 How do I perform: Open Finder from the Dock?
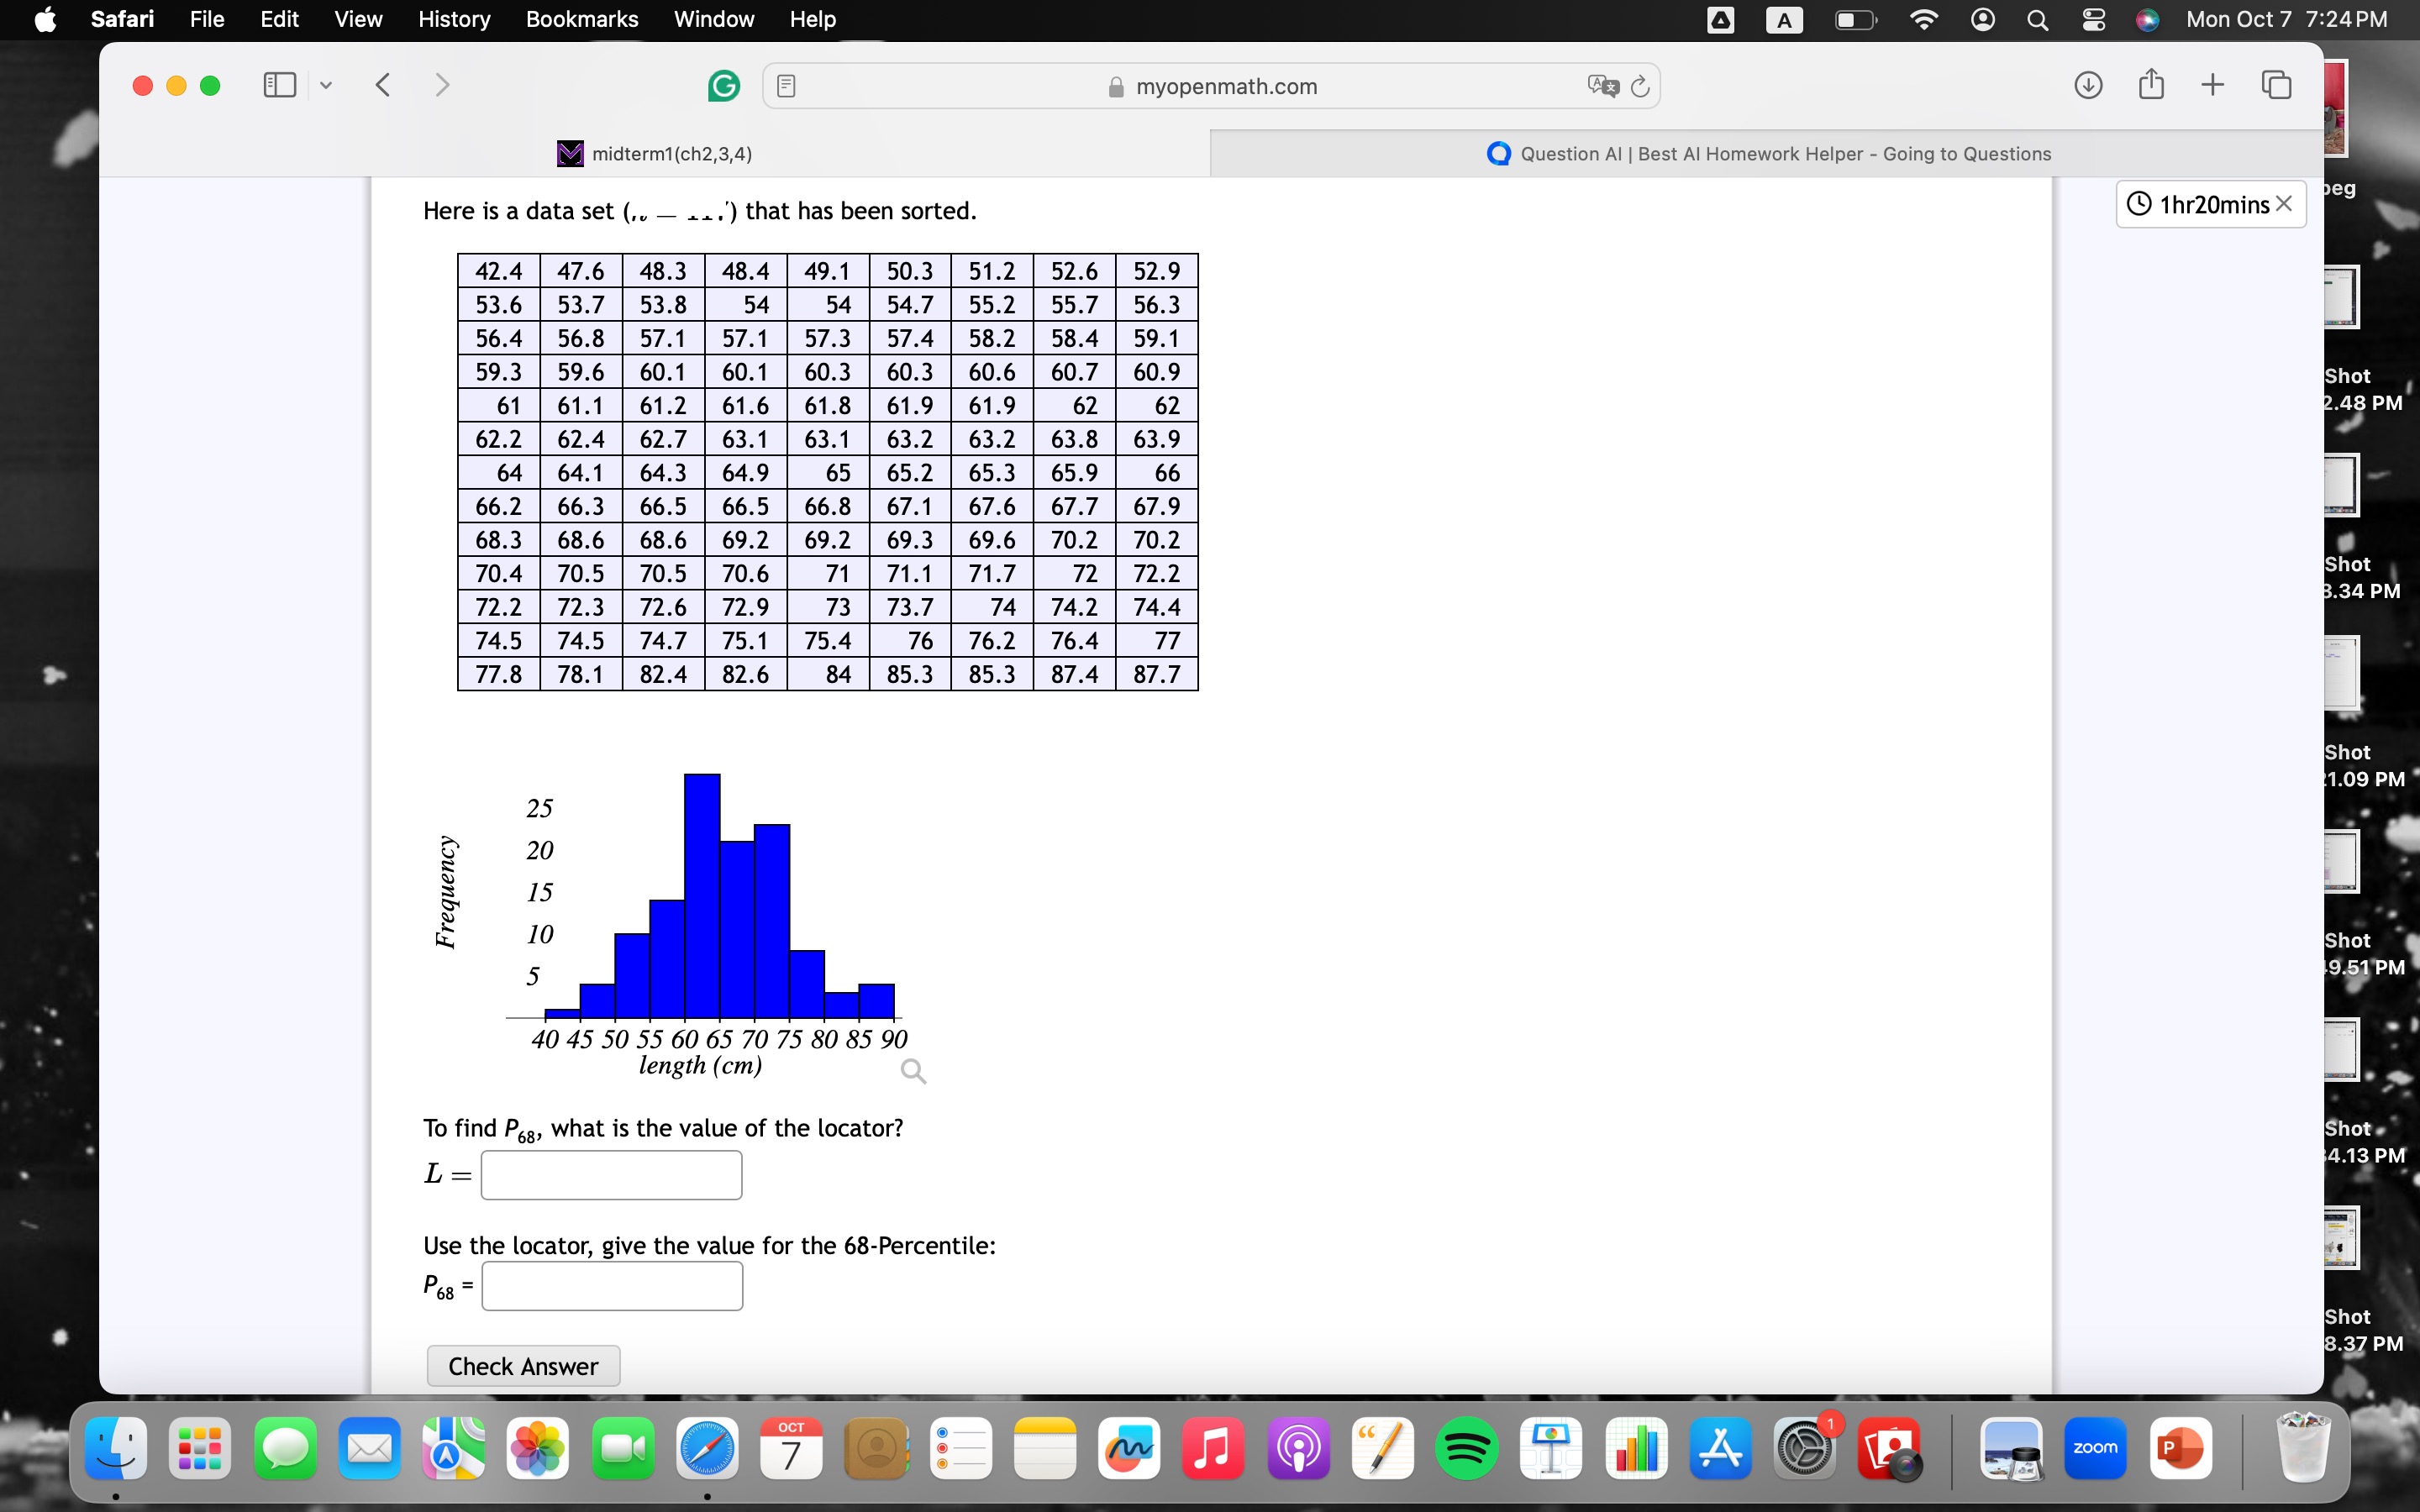[x=116, y=1448]
